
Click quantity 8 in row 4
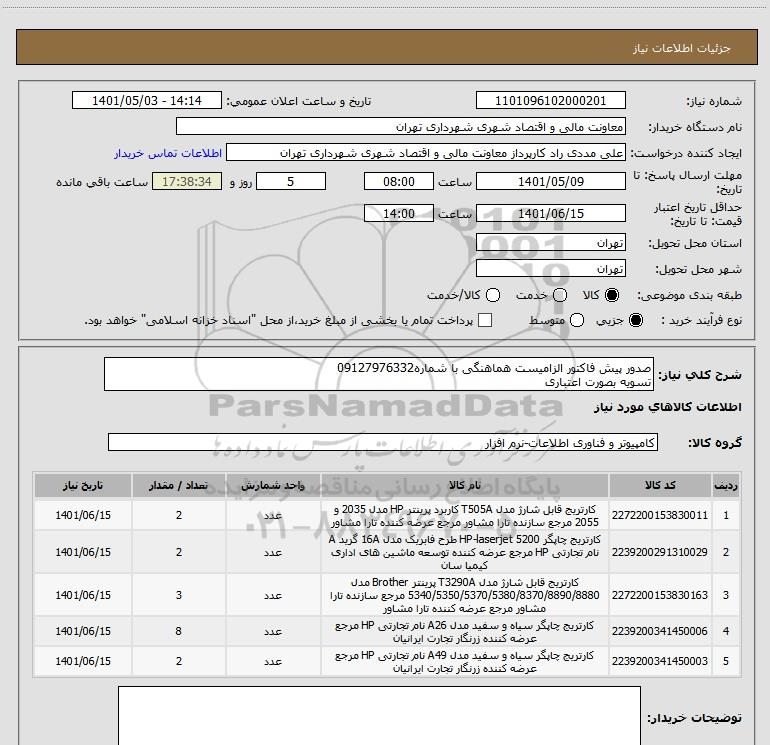pos(179,631)
